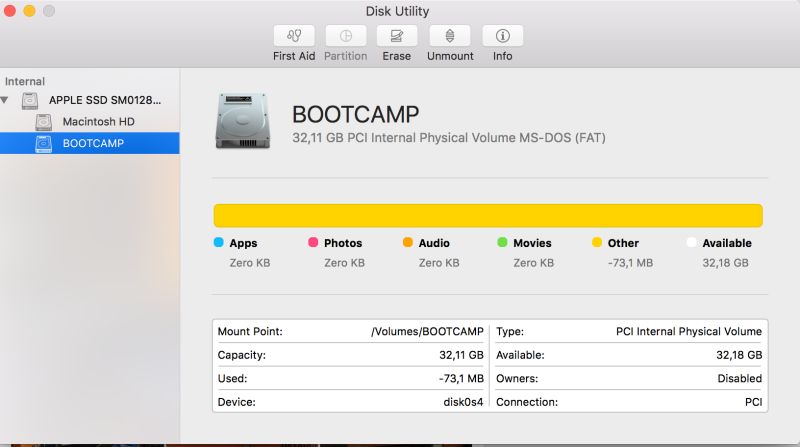
Task: Click the Internal sidebar section header
Action: pos(25,82)
